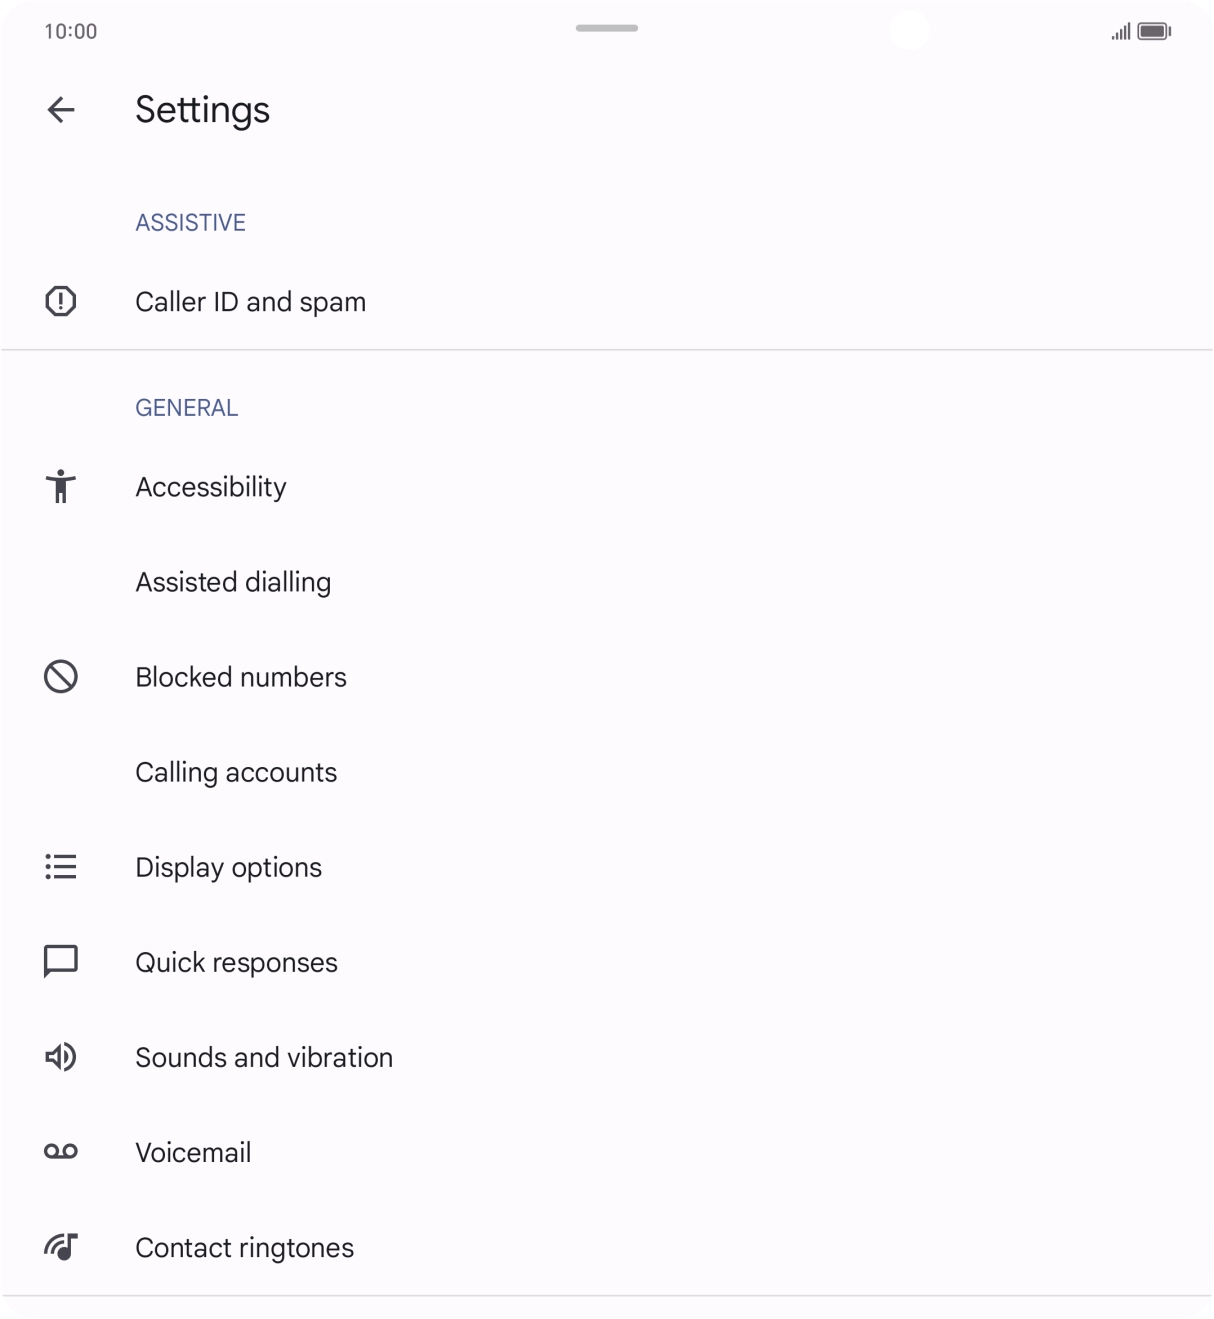The image size is (1214, 1319).
Task: Click the Contact ringtones music icon
Action: click(61, 1247)
